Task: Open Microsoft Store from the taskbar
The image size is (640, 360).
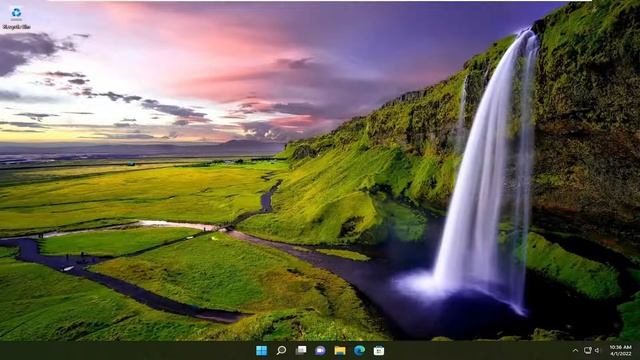Action: pyautogui.click(x=379, y=350)
